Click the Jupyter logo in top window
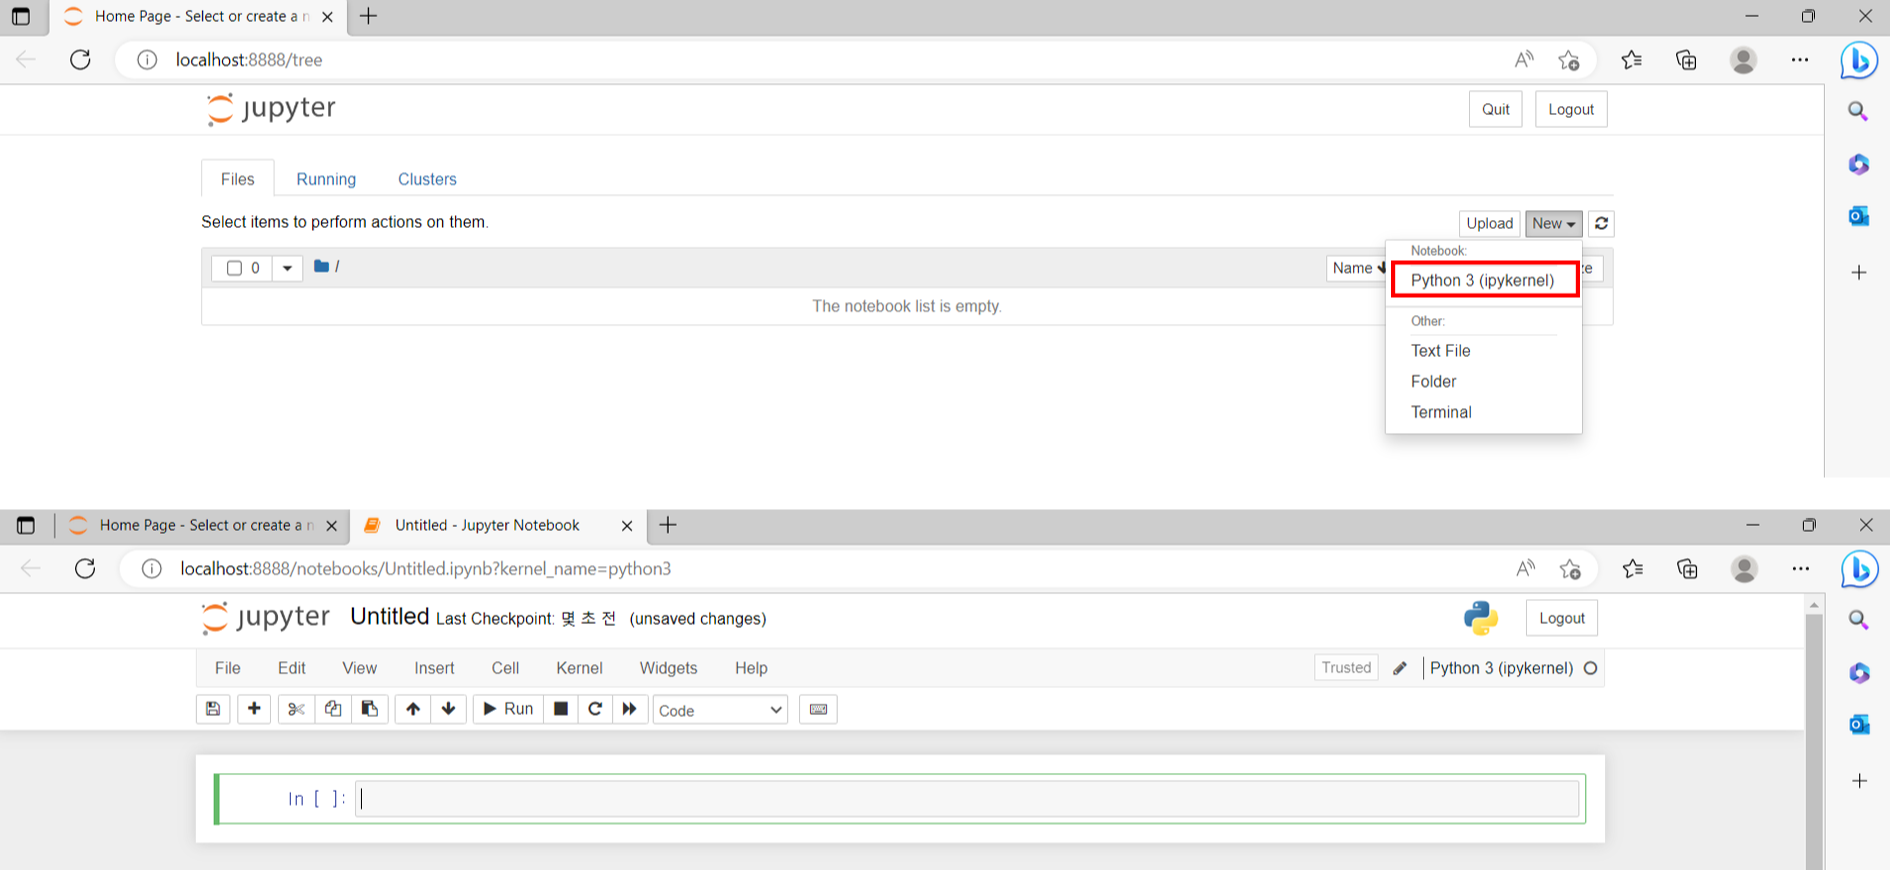This screenshot has width=1890, height=870. (271, 108)
